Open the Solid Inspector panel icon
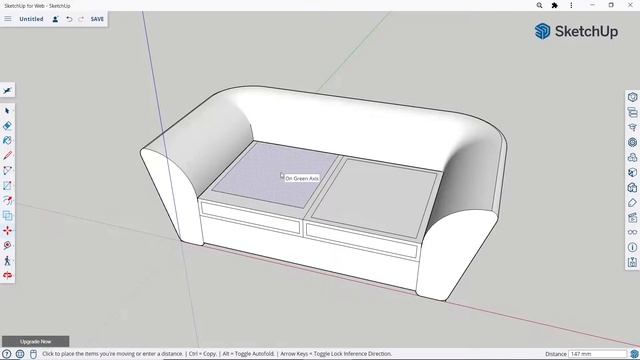This screenshot has width=640, height=360. pos(632,262)
